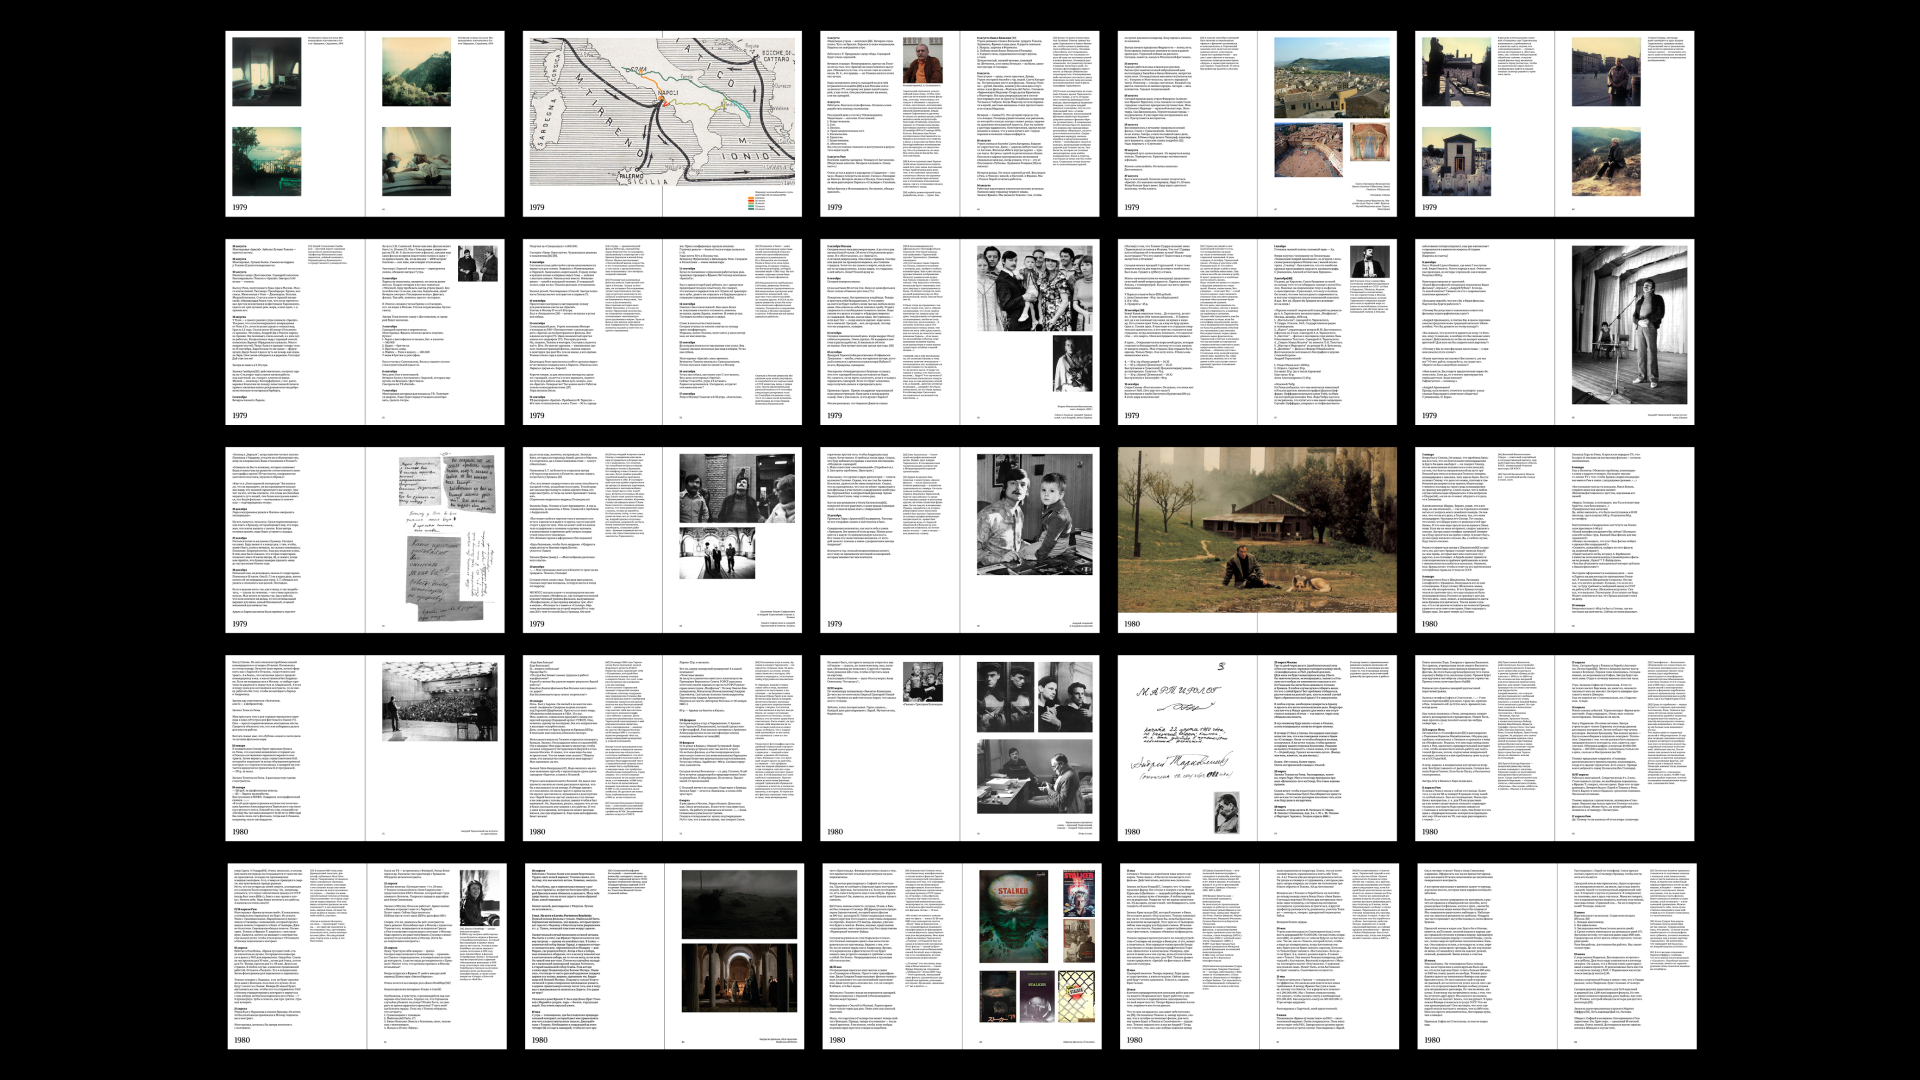
Task: Click the Italy route map with Napoli
Action: [x=662, y=110]
